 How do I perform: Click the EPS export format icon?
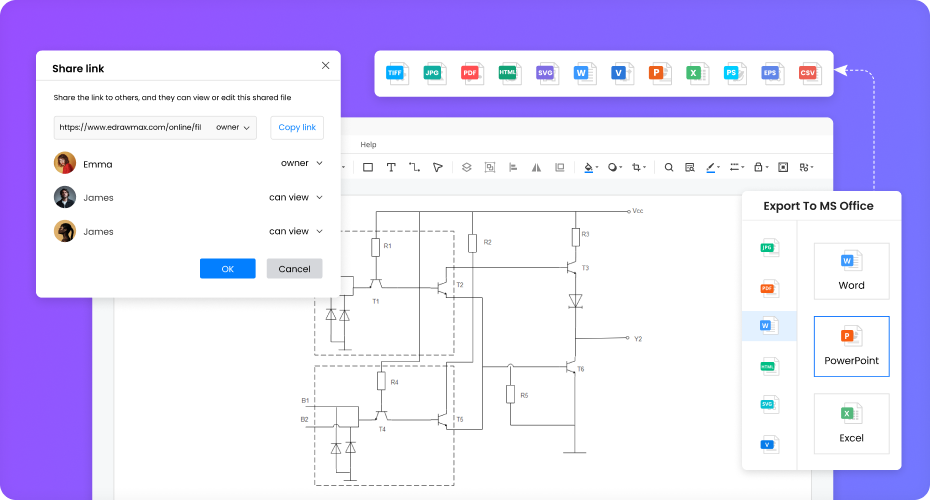point(771,73)
